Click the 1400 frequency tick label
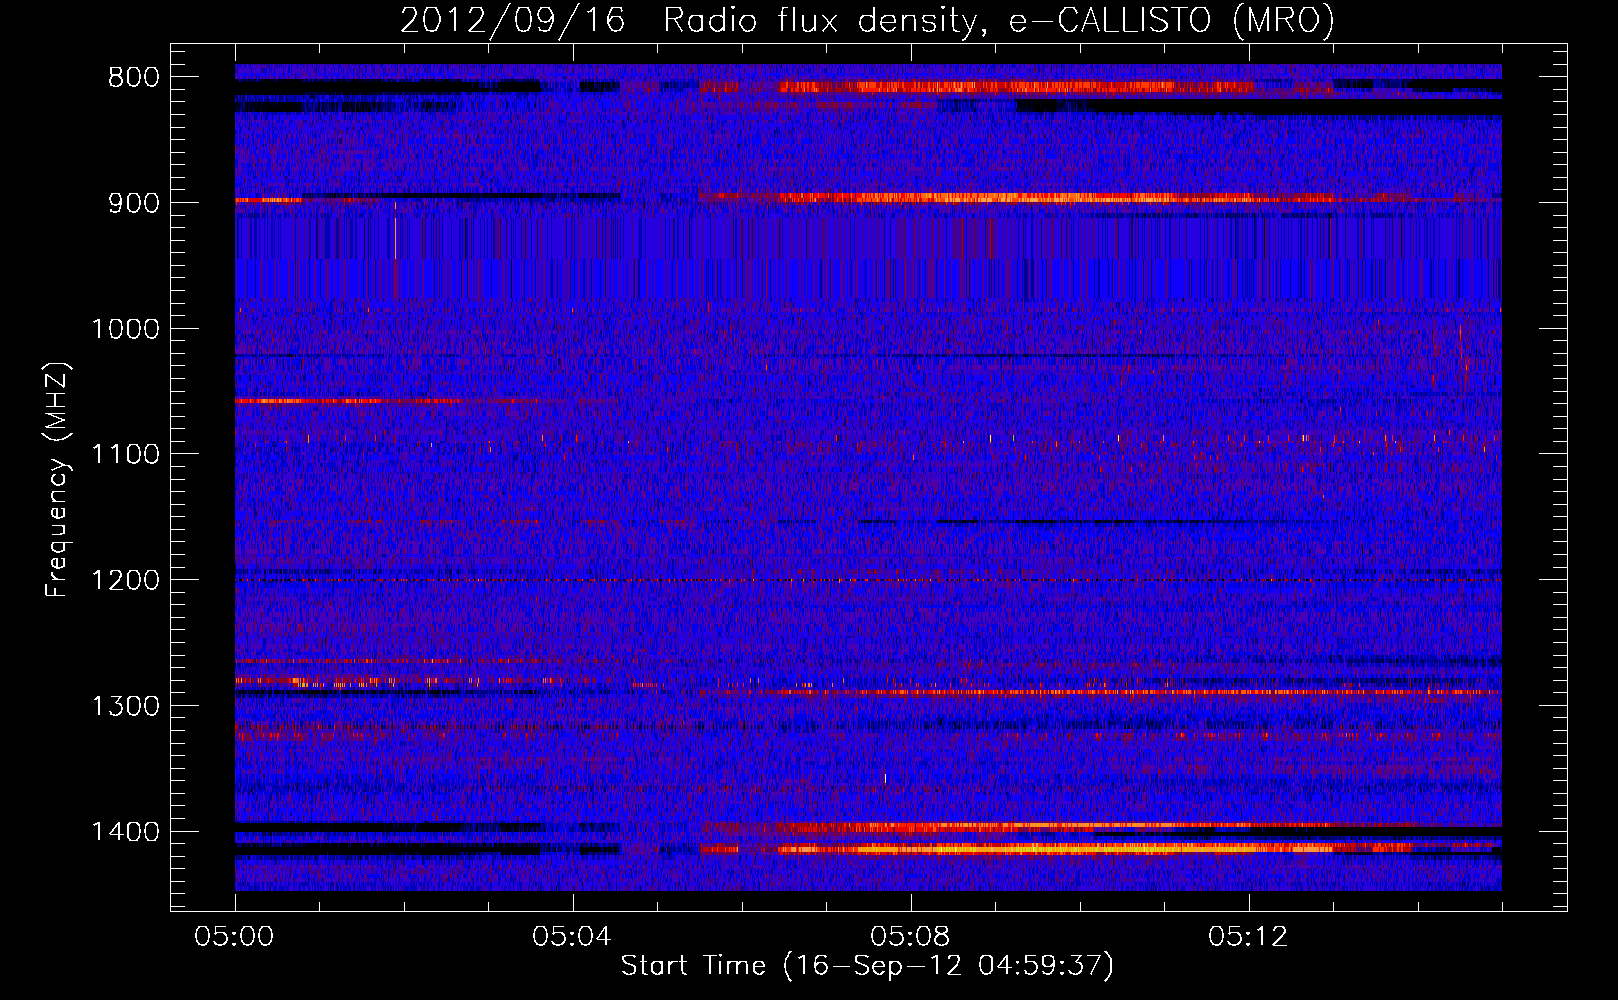1618x1000 pixels. [x=125, y=832]
